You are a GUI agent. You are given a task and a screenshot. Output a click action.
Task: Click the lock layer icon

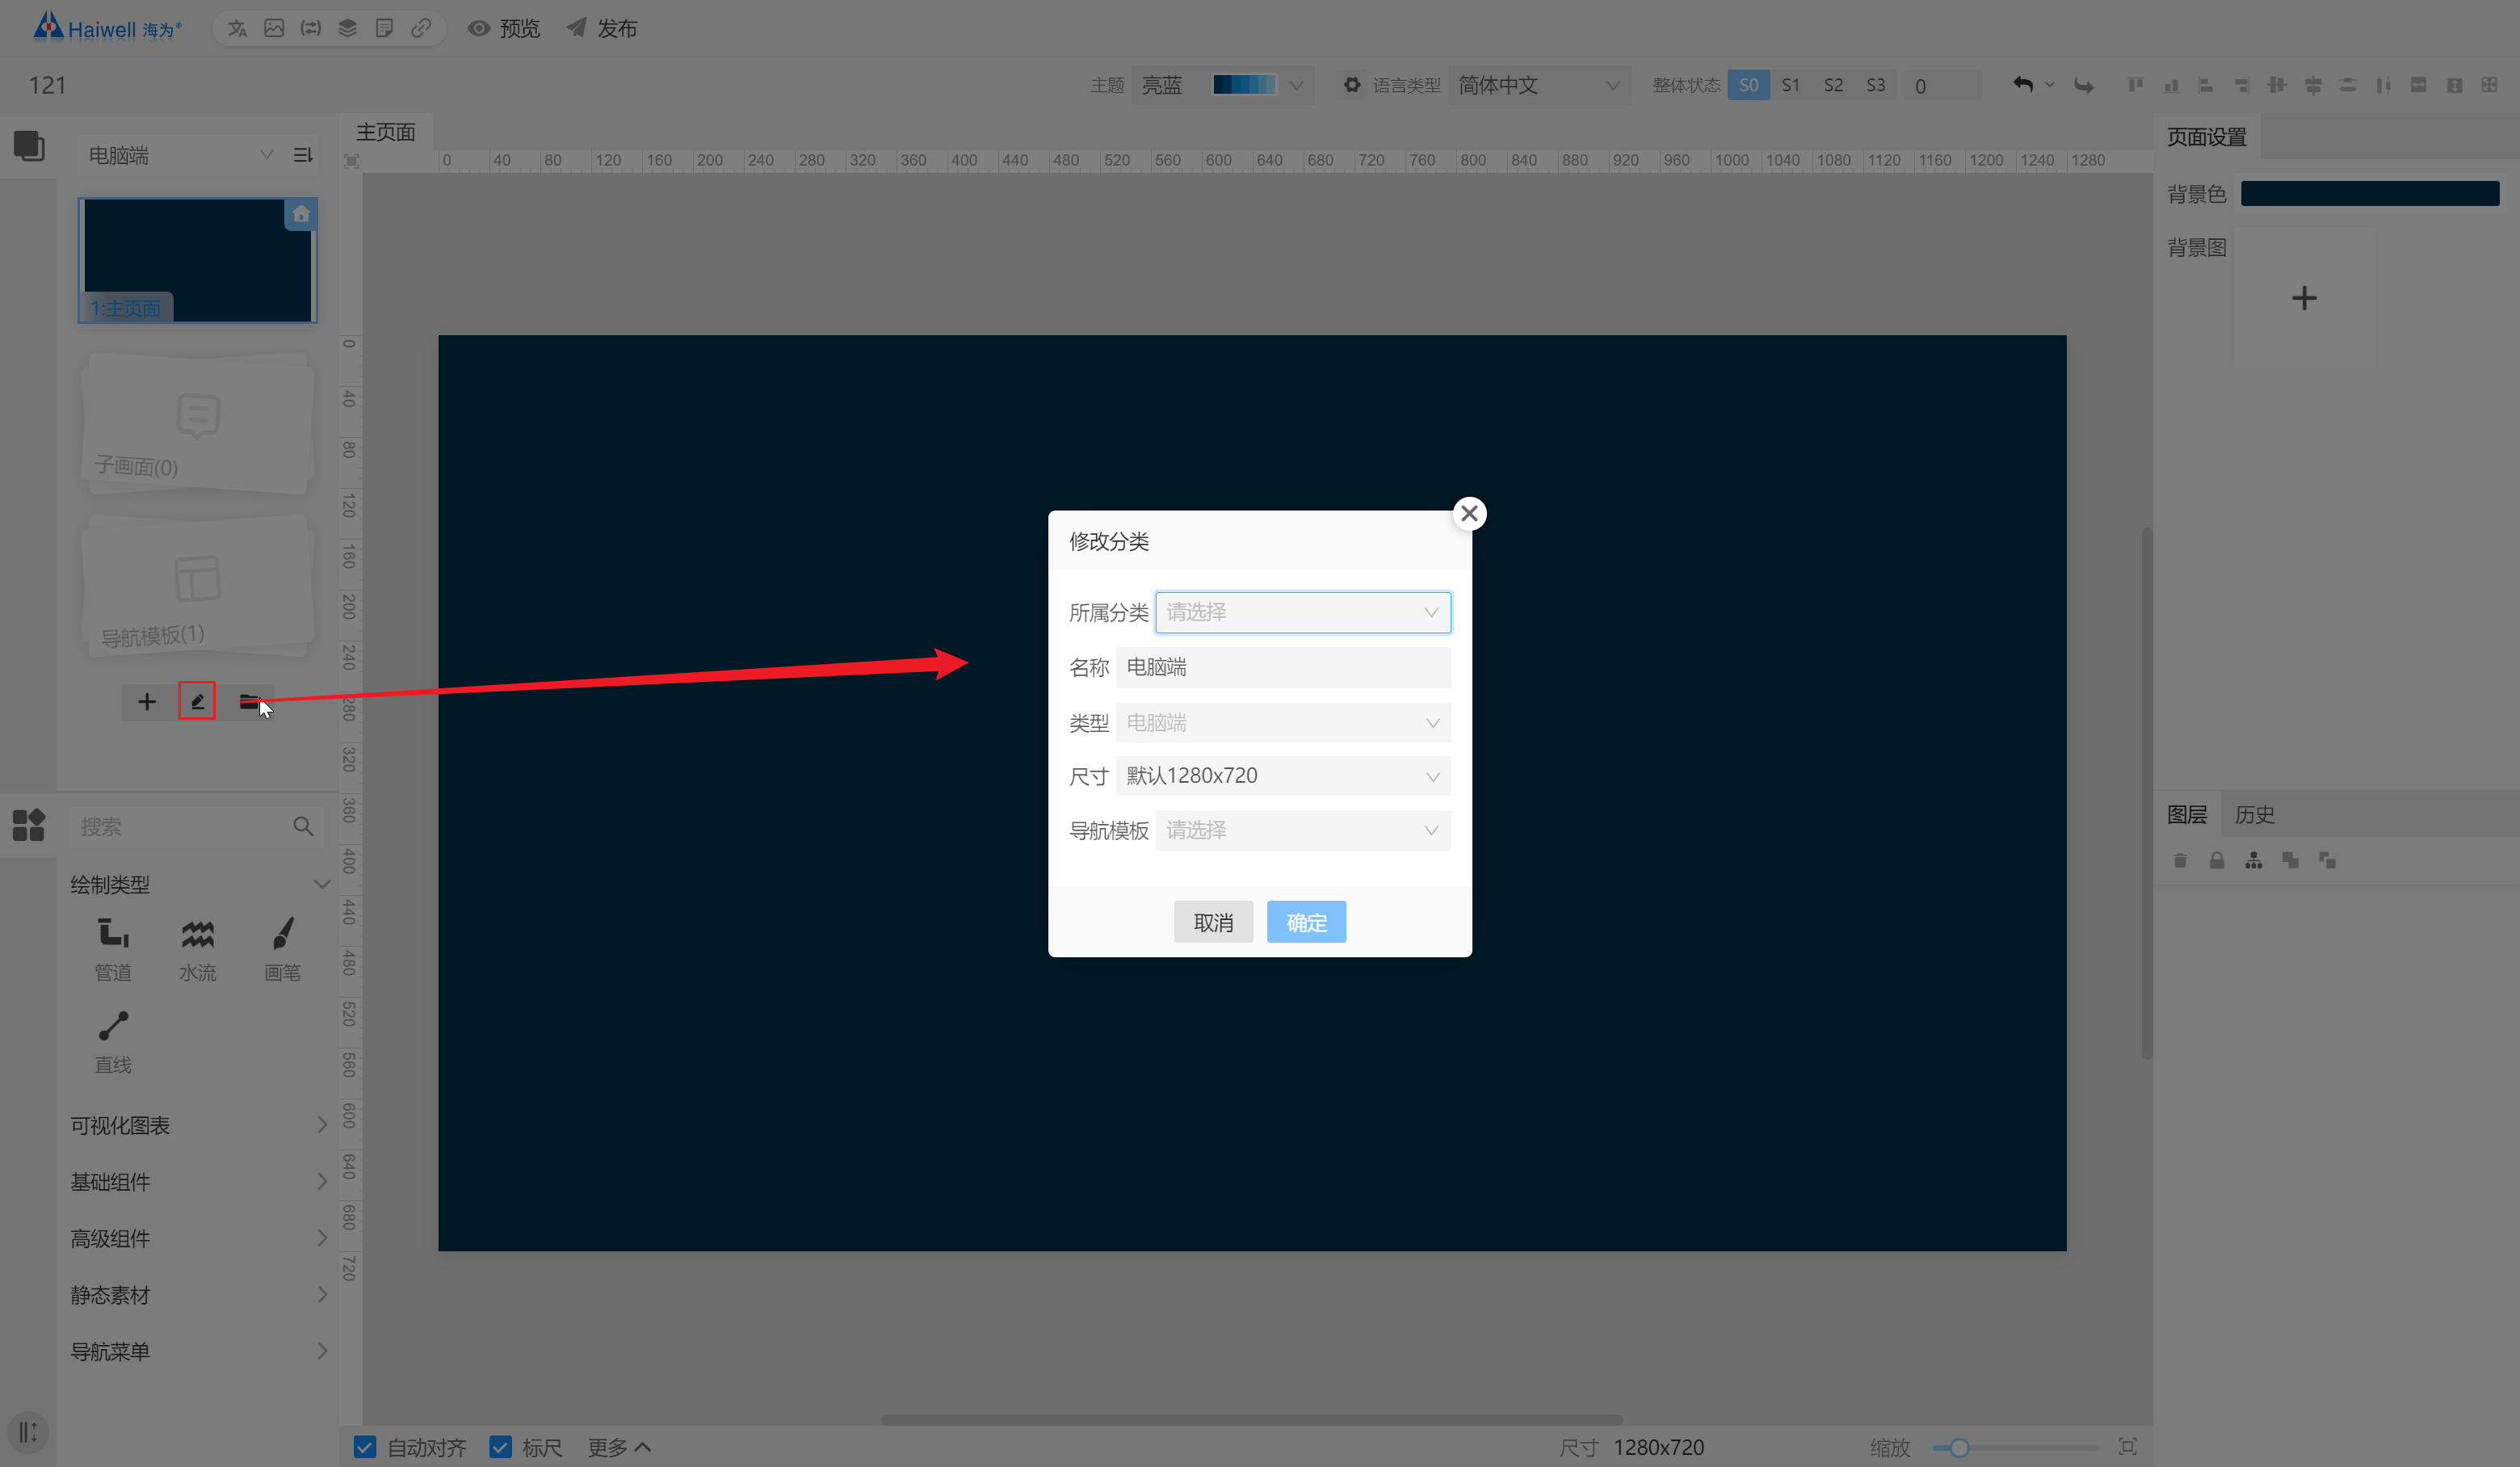2217,860
